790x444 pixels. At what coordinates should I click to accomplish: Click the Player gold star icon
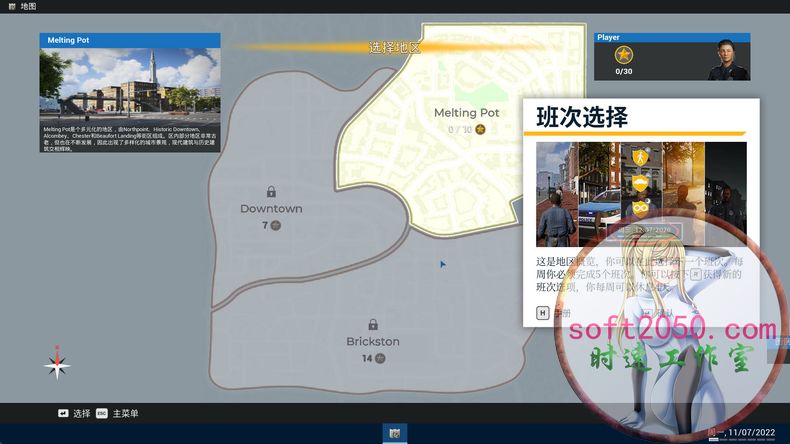(x=624, y=54)
